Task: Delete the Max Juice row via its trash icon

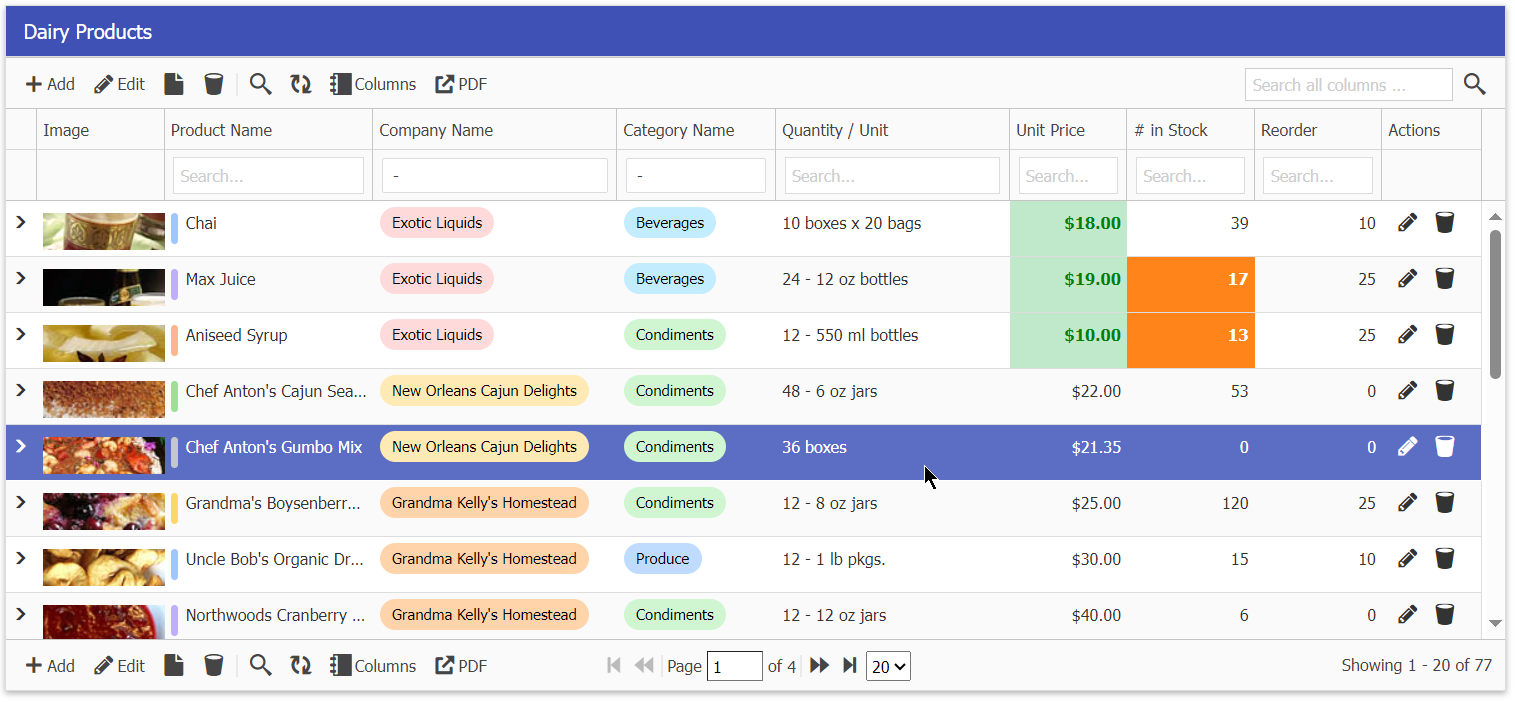Action: pos(1445,278)
